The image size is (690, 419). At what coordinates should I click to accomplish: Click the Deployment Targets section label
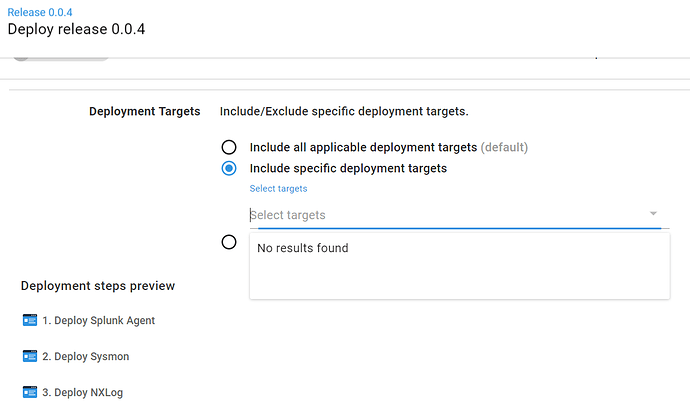pyautogui.click(x=145, y=111)
